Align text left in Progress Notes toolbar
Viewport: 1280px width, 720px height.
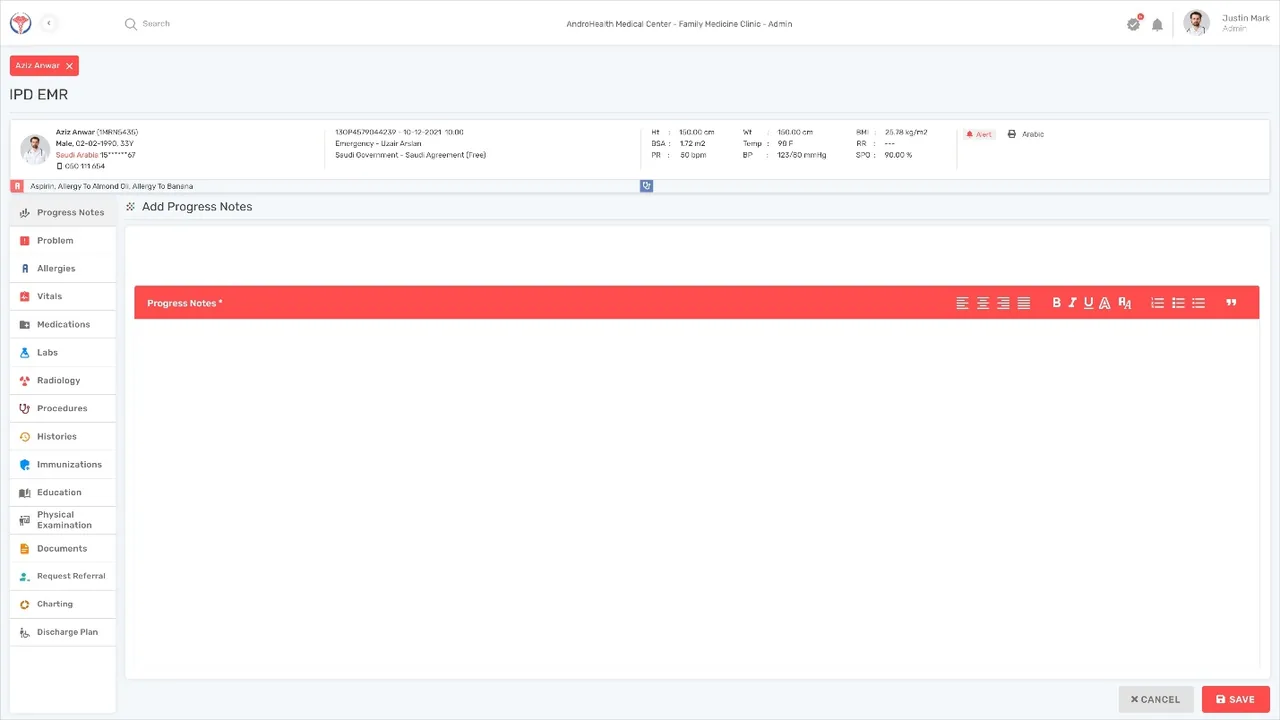click(962, 303)
